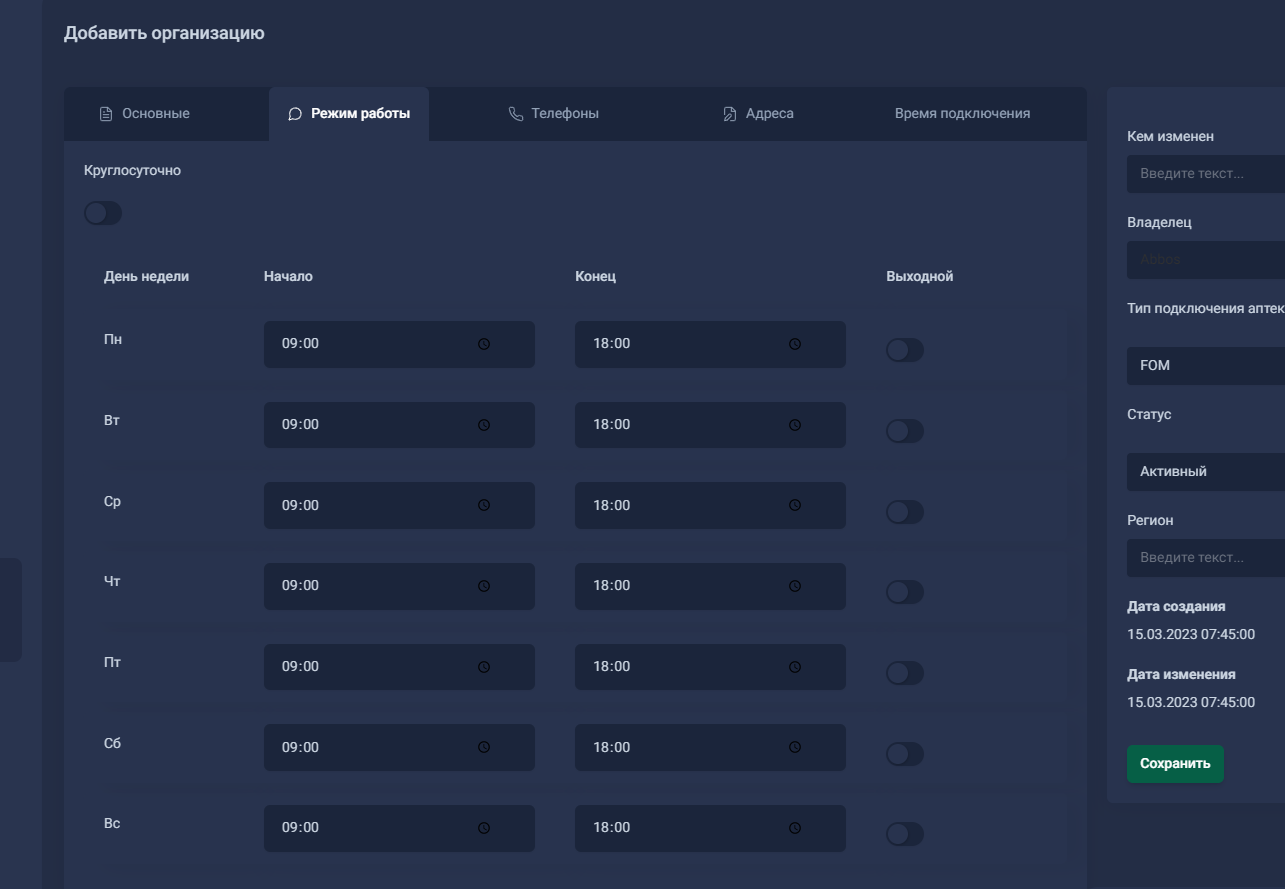Screen dimensions: 1285x889
Task: Click the Добавить организацию heading
Action: click(164, 33)
